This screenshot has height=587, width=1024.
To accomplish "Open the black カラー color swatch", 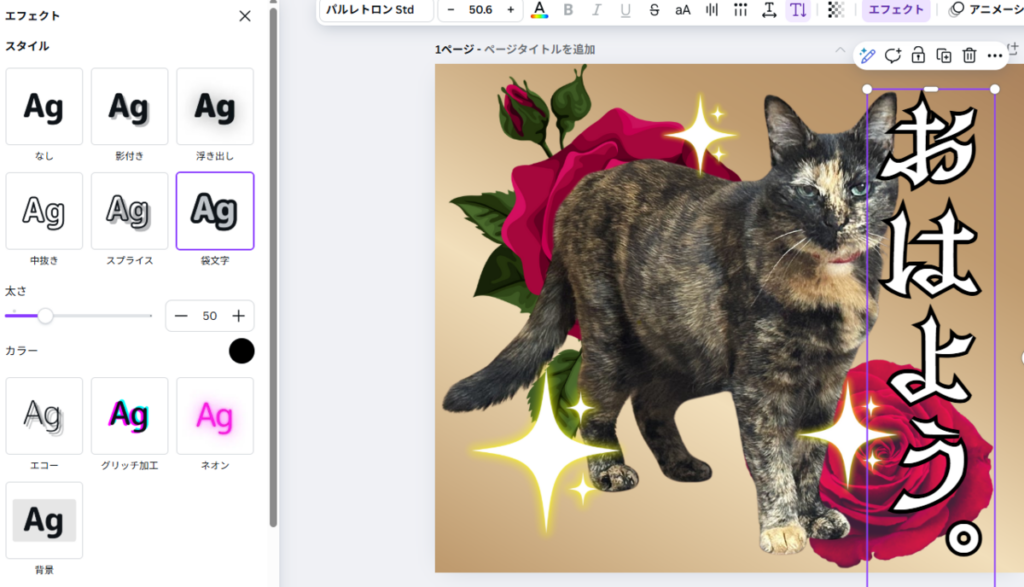I will [241, 351].
